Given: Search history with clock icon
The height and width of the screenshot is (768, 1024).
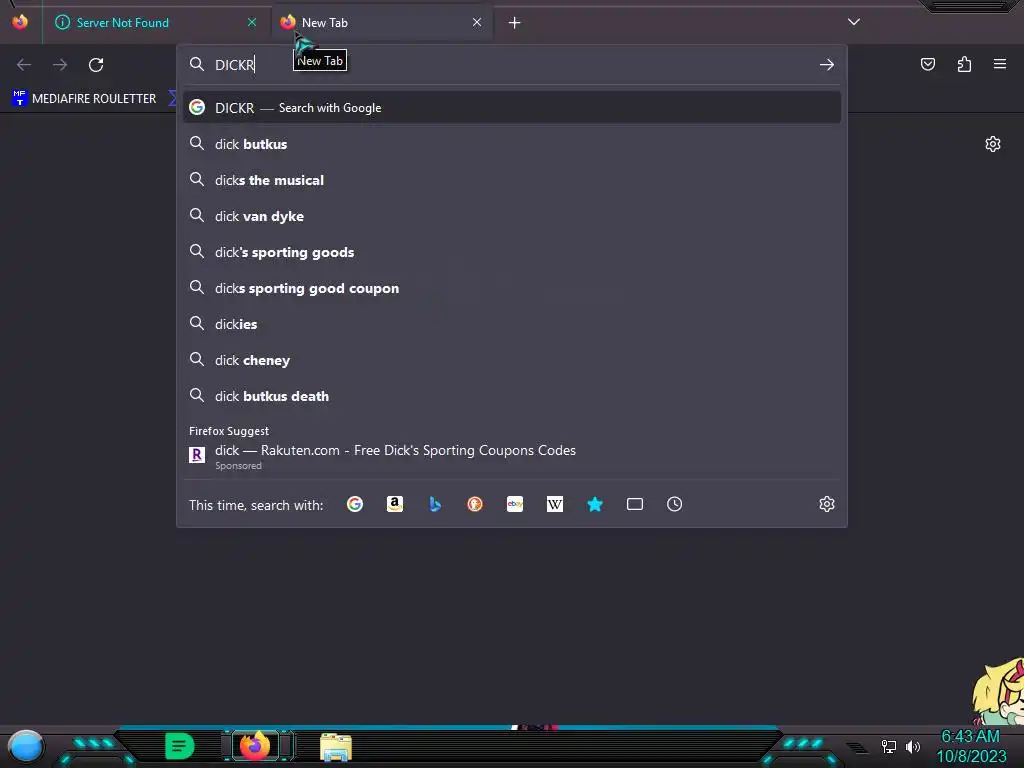Looking at the screenshot, I should coord(675,504).
